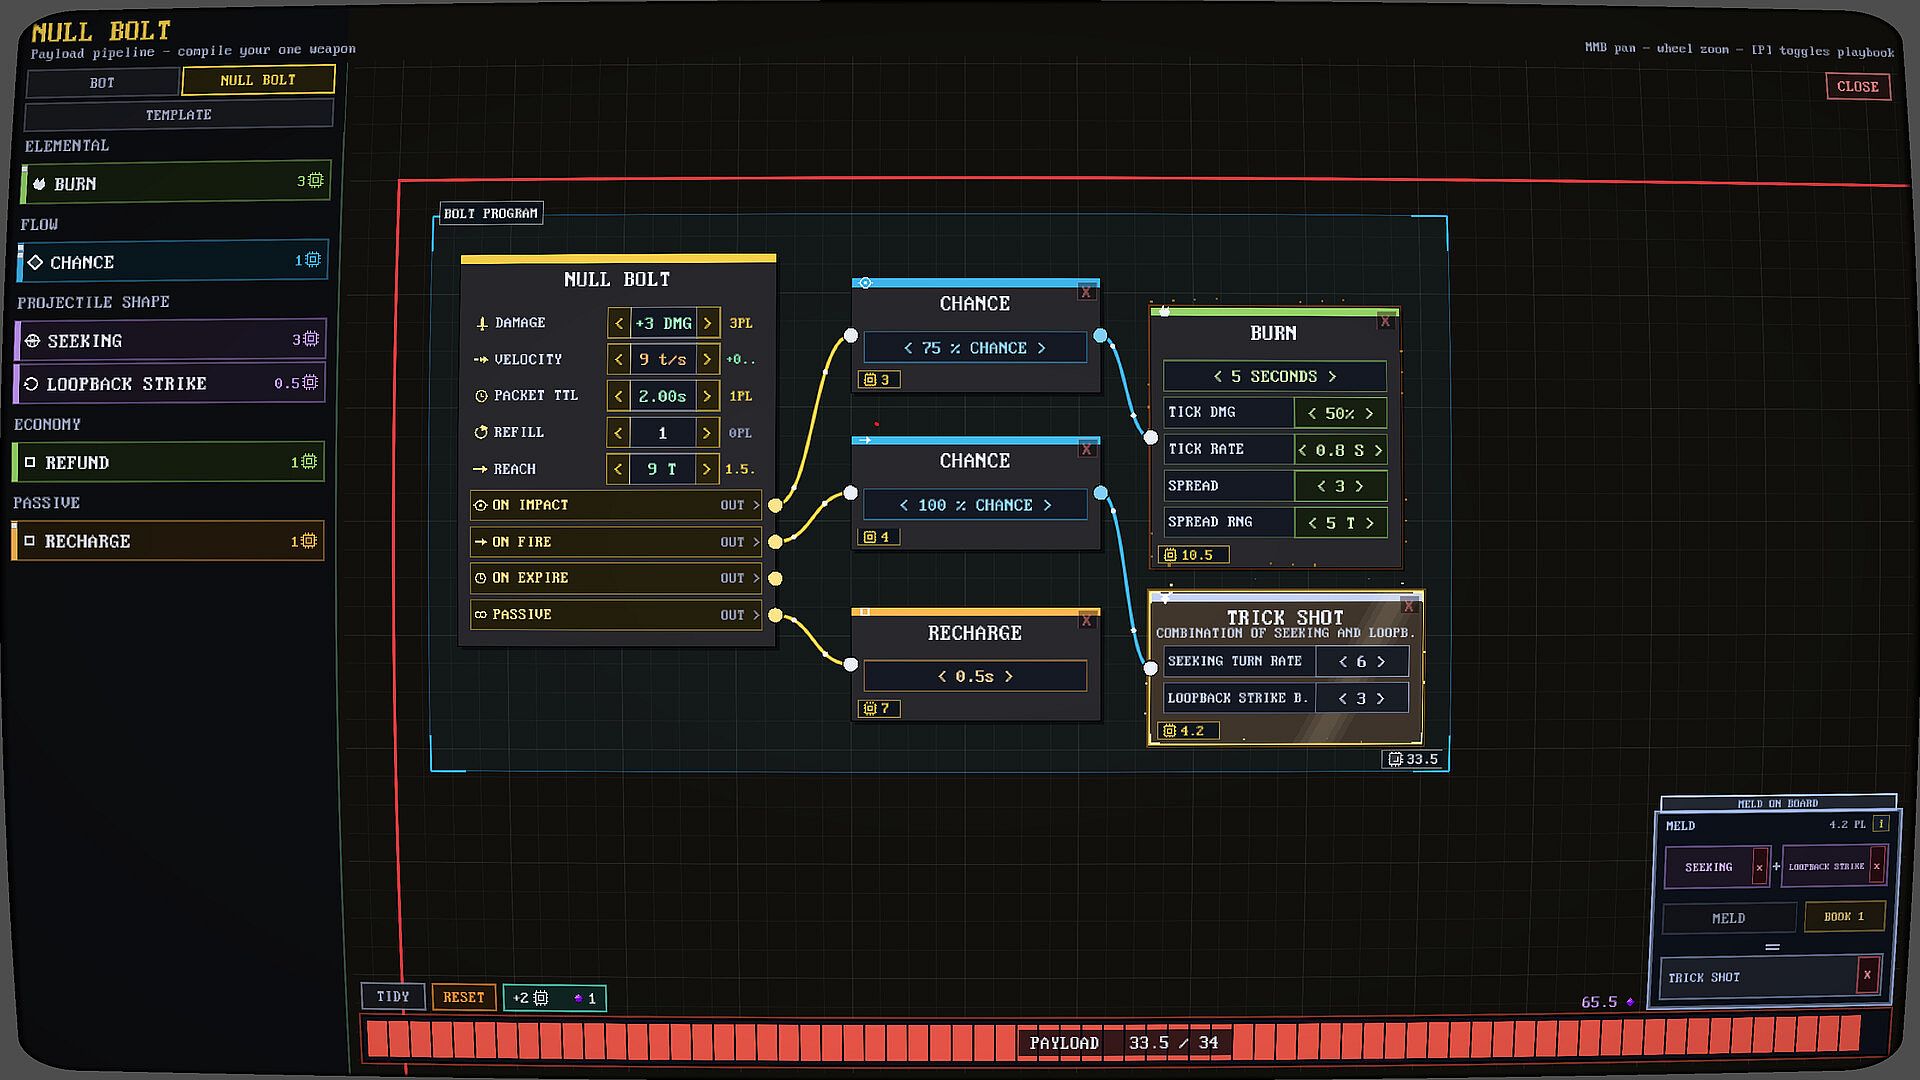Image resolution: width=1920 pixels, height=1080 pixels.
Task: Close the Recharge node with its X
Action: (x=1086, y=621)
